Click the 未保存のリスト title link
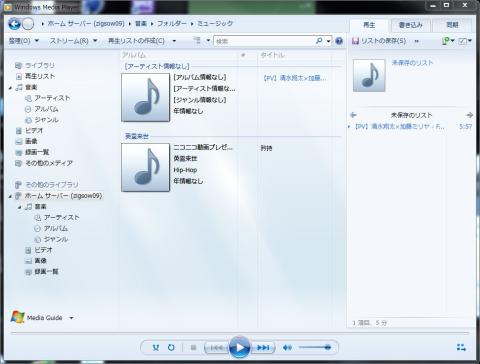 point(412,63)
